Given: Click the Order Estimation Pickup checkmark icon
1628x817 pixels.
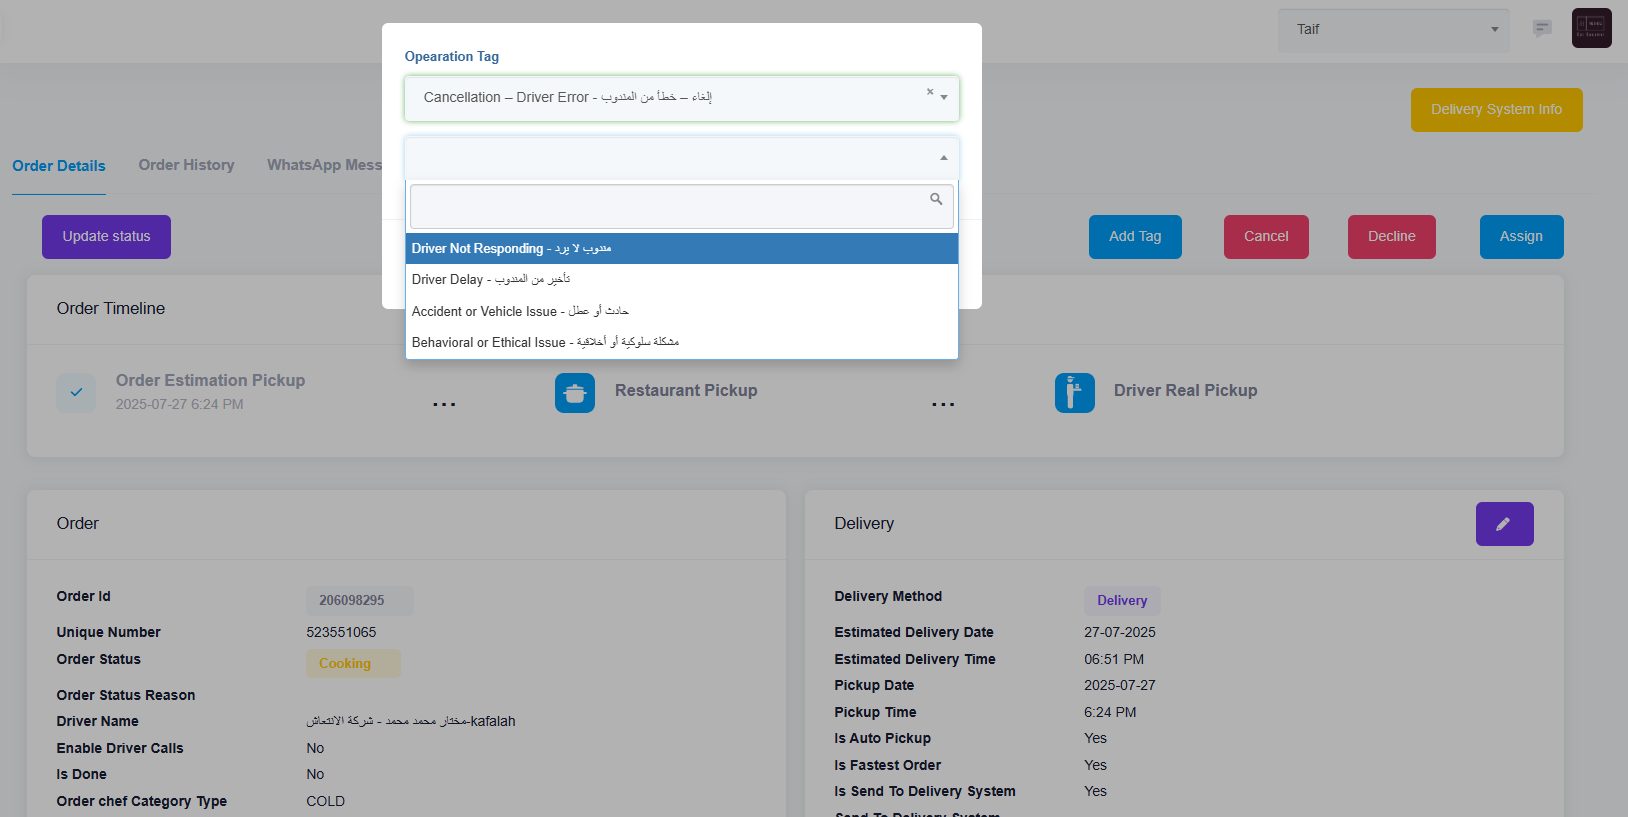Looking at the screenshot, I should (76, 393).
